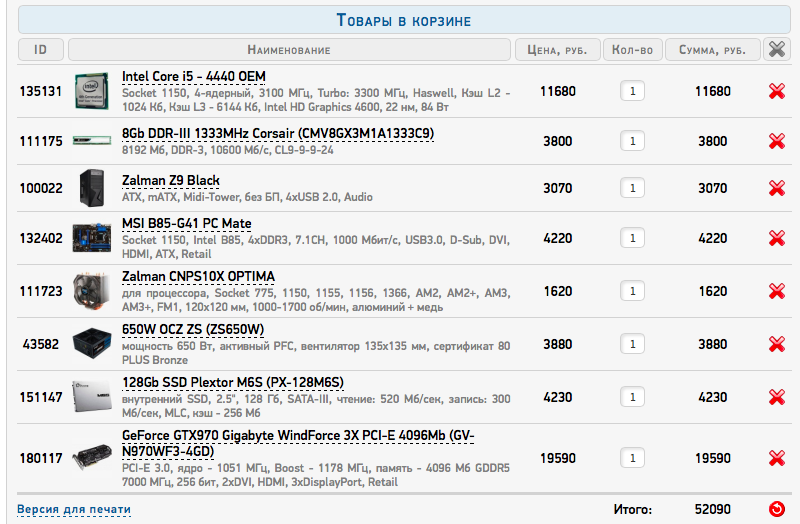Open Zalman CNPS10X OPTIMA product link
Viewport: 800px width, 524px height.
coord(198,277)
